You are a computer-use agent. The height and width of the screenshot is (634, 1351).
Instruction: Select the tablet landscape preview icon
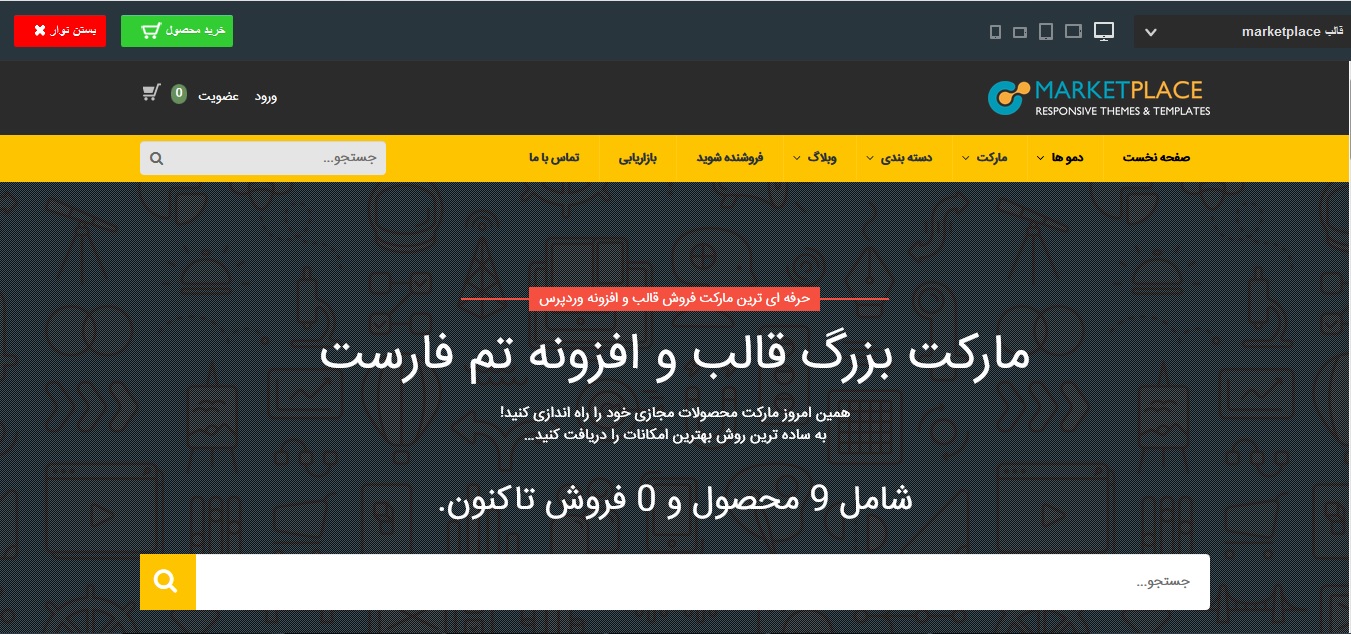tap(1073, 31)
